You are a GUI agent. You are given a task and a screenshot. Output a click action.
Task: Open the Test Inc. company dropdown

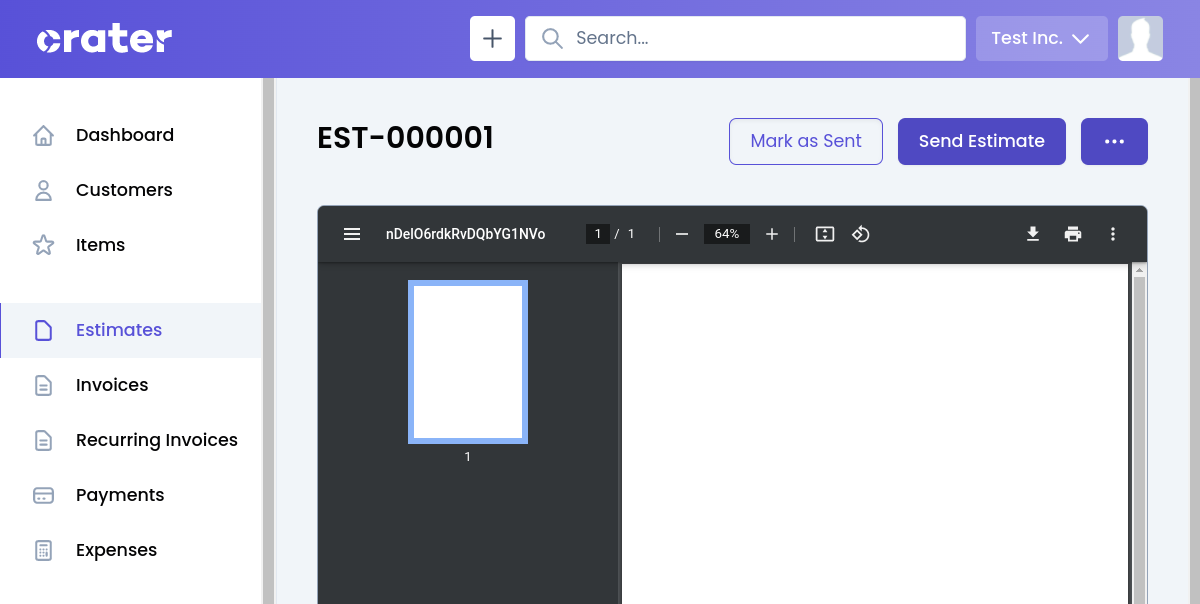coord(1041,38)
